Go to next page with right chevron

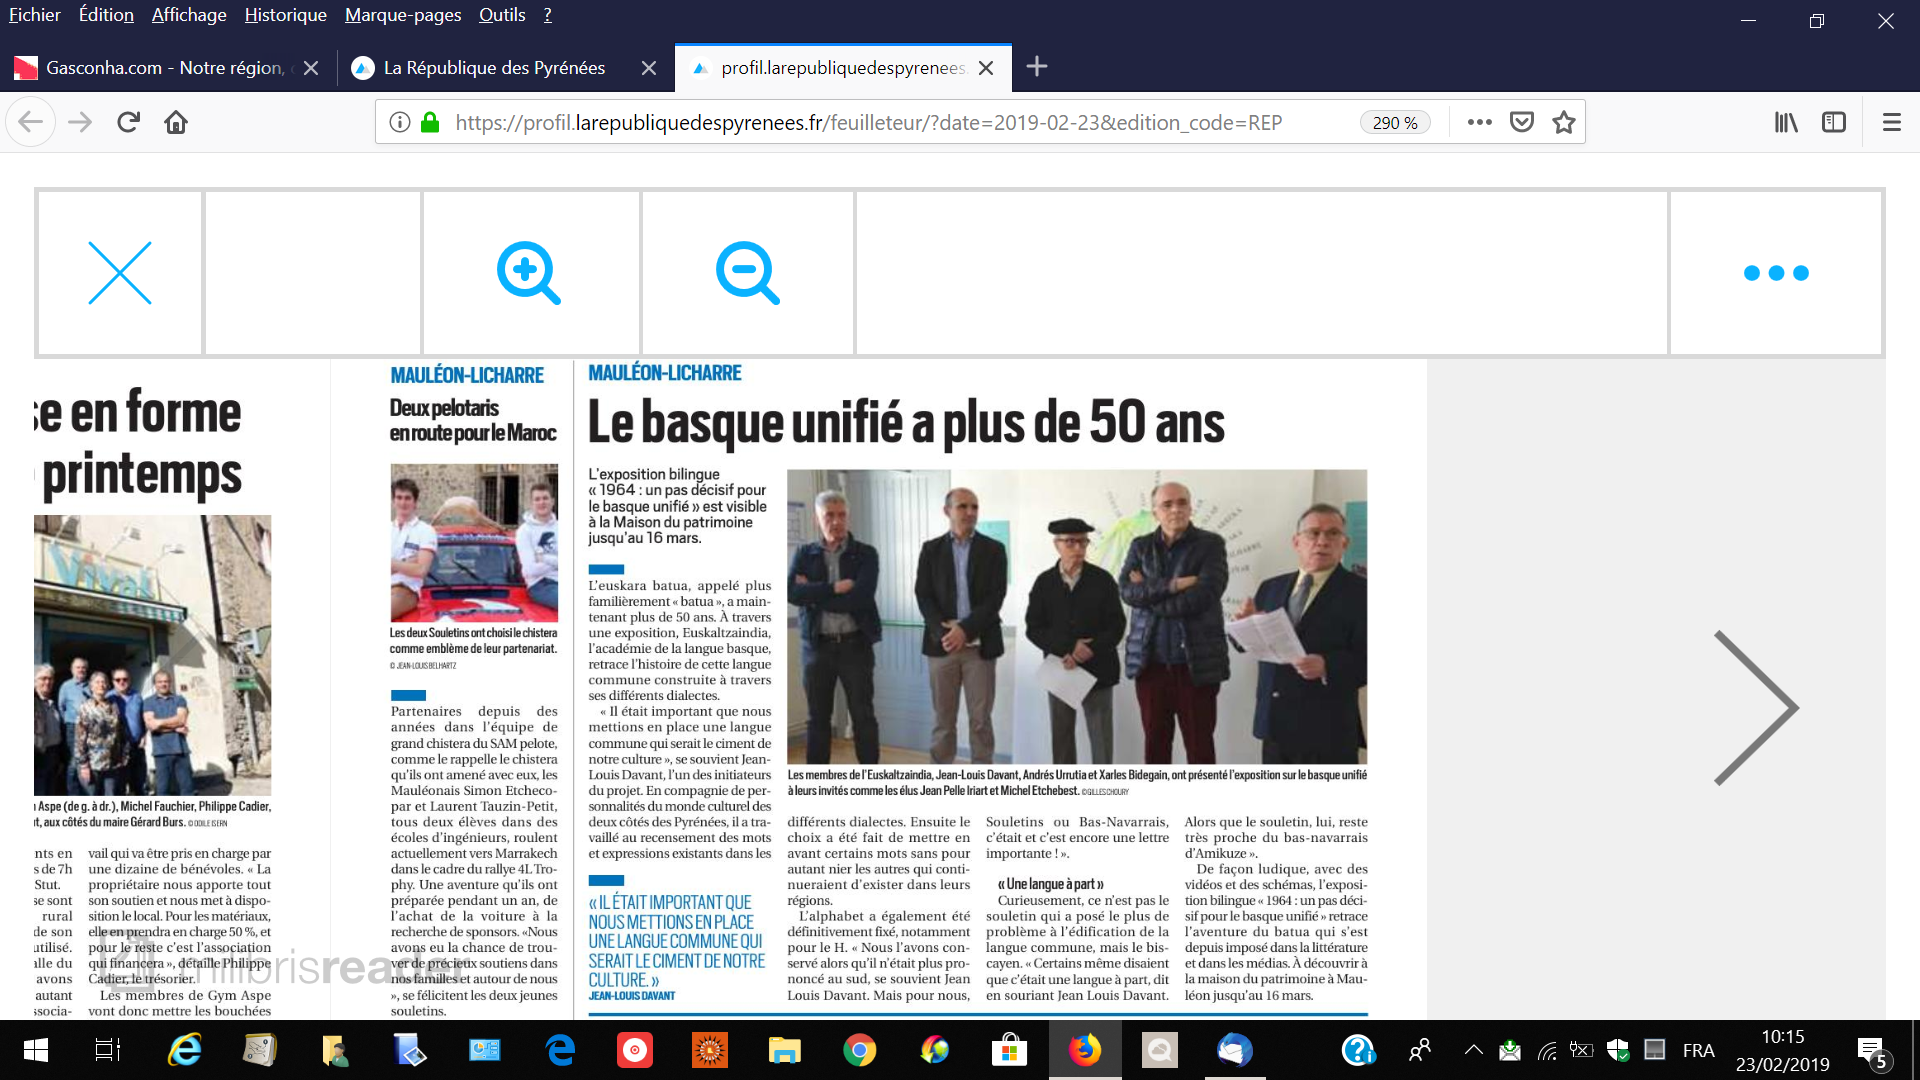(x=1755, y=707)
